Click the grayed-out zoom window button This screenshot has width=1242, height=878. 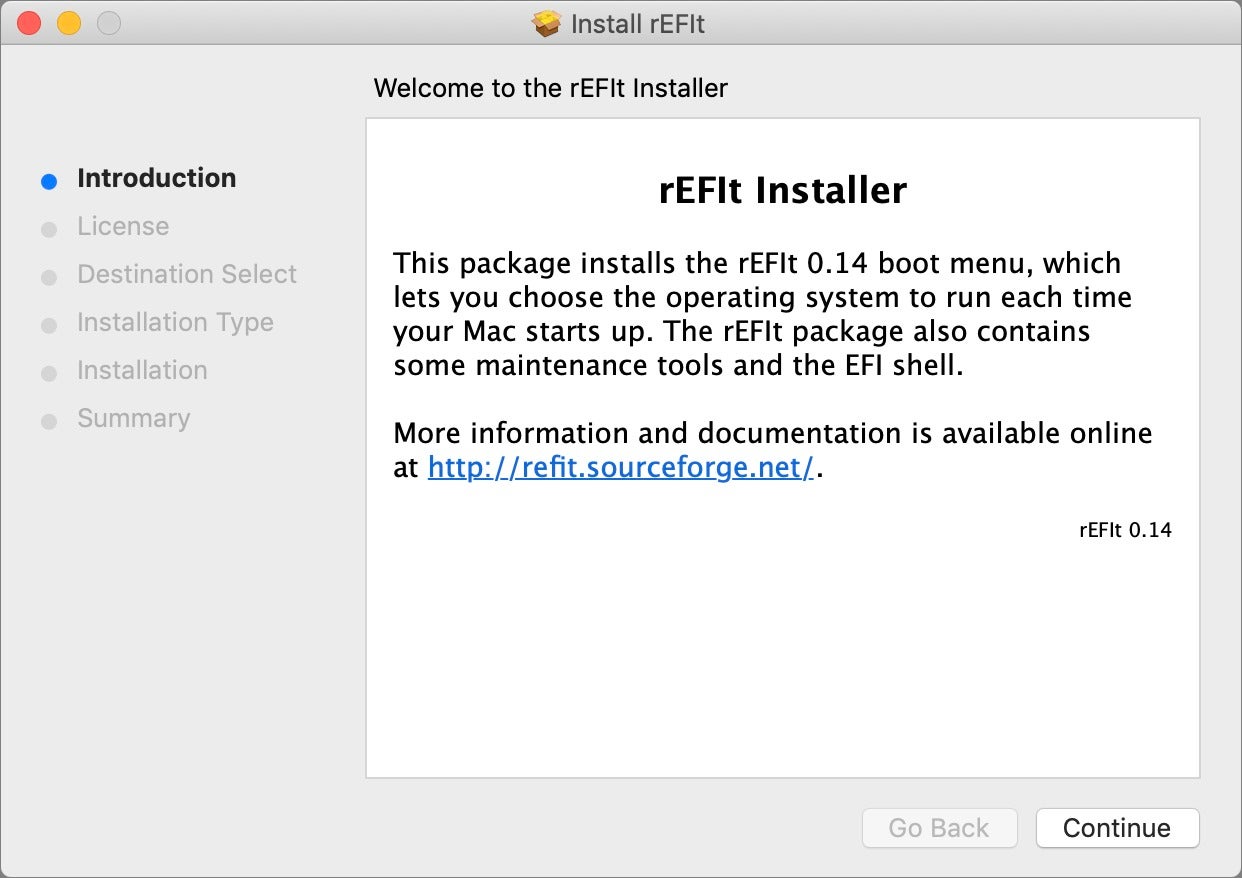pos(109,23)
